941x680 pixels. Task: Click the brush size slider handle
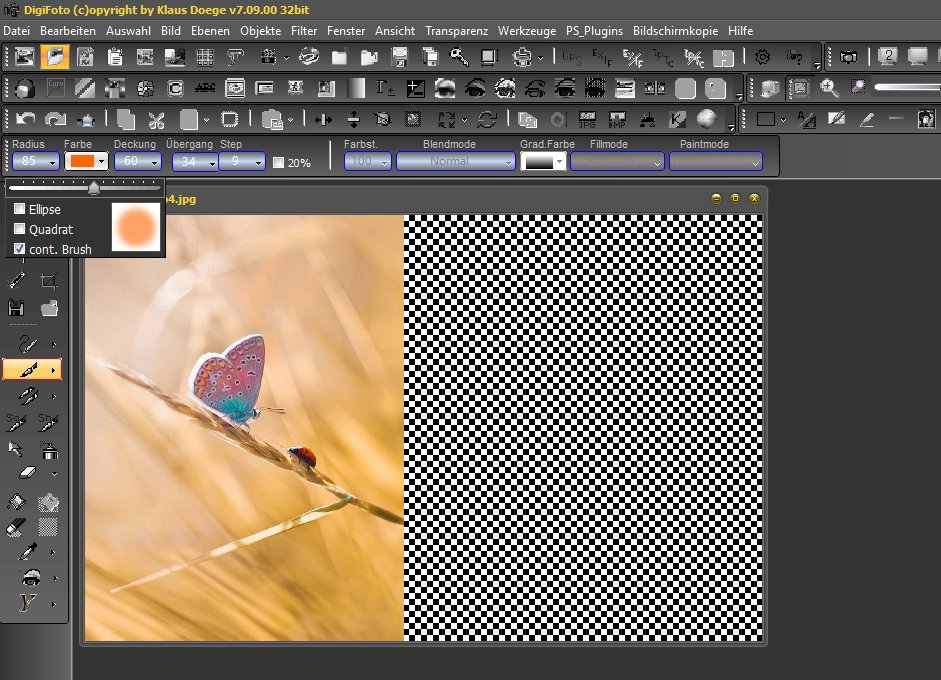click(93, 187)
